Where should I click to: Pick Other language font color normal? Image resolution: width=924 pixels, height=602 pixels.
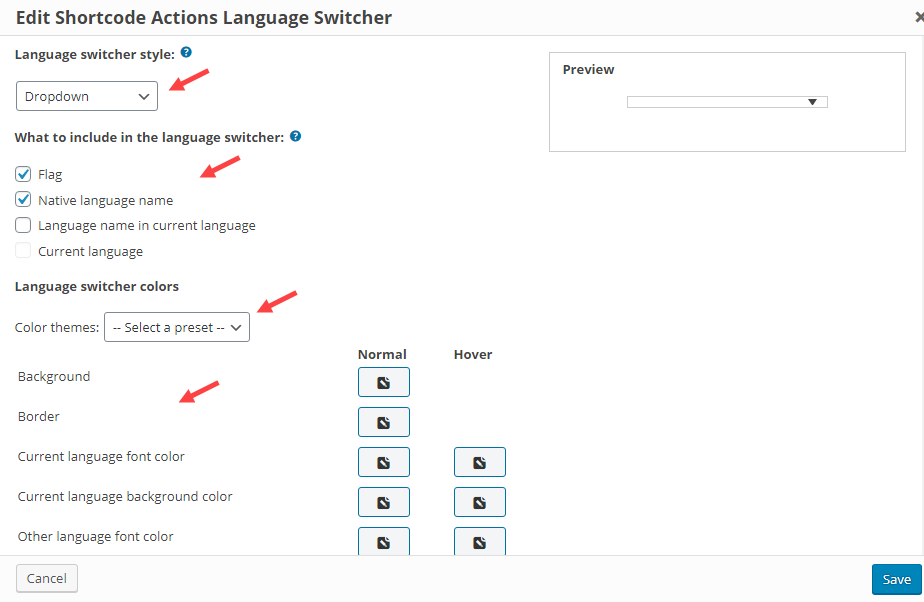(x=383, y=541)
